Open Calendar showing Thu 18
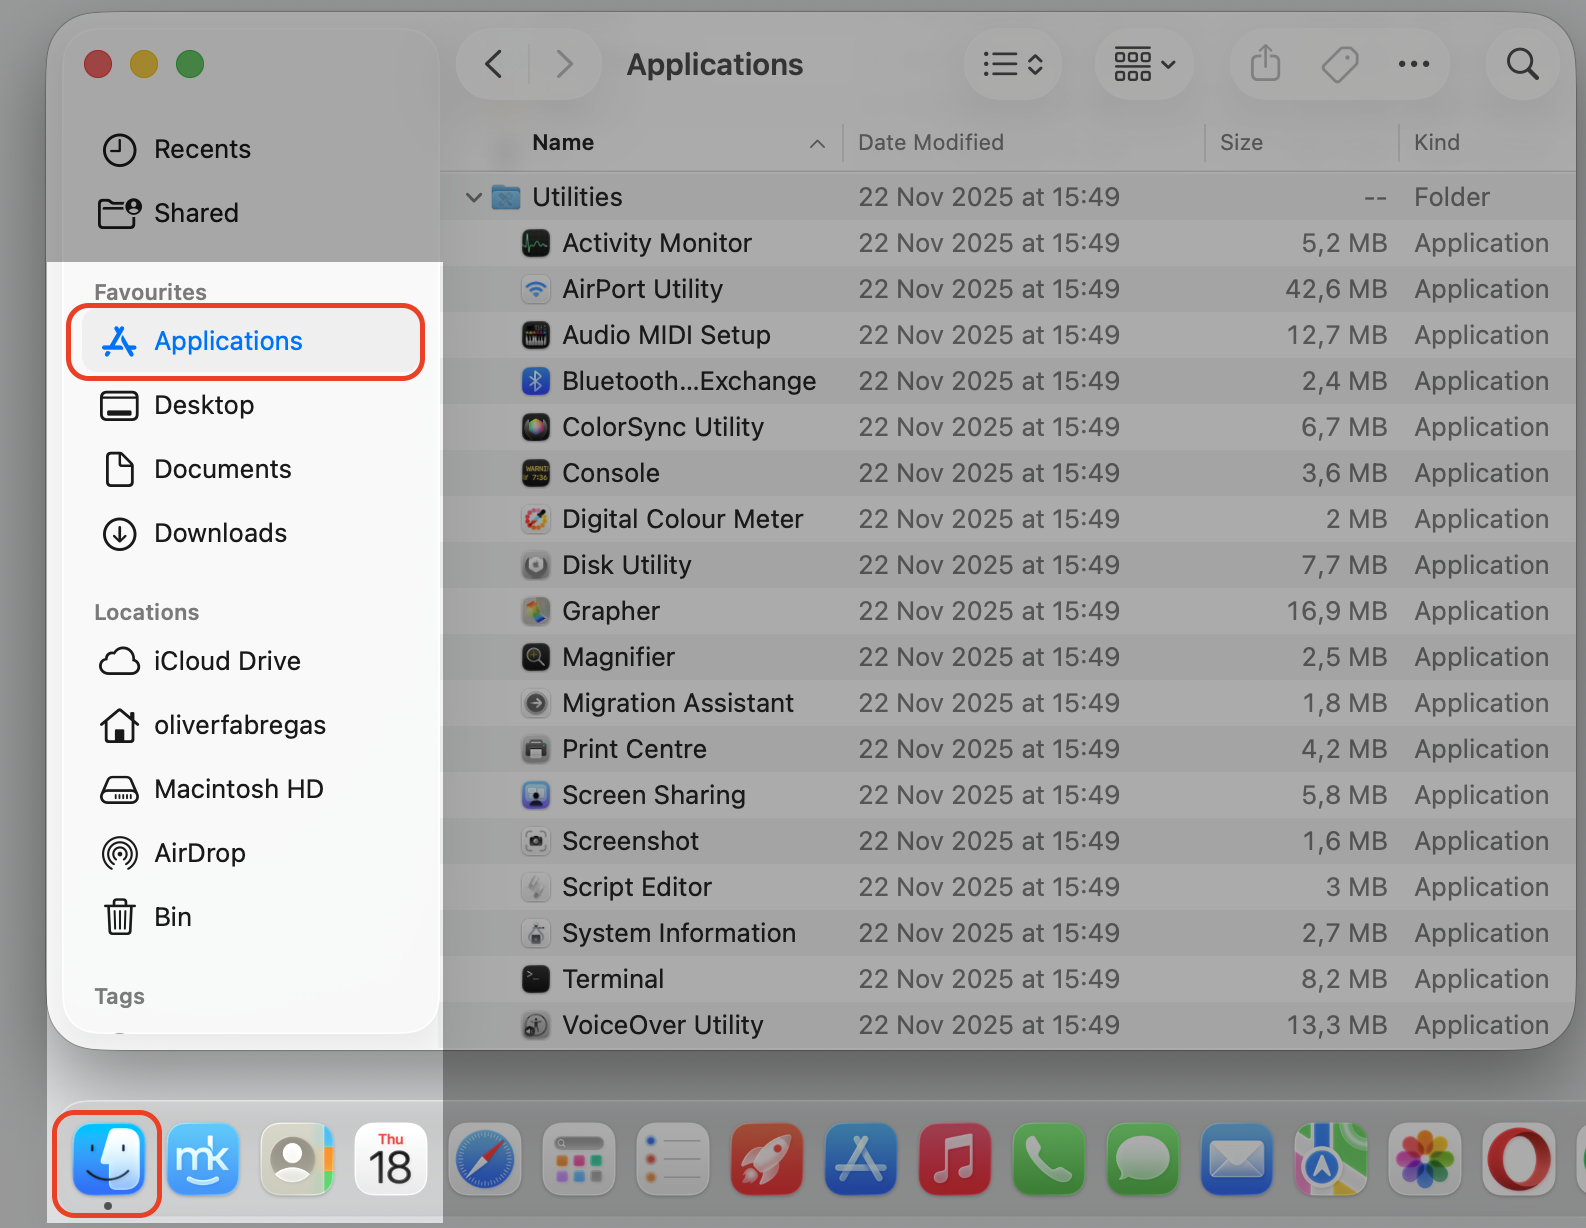This screenshot has width=1586, height=1228. pos(391,1160)
